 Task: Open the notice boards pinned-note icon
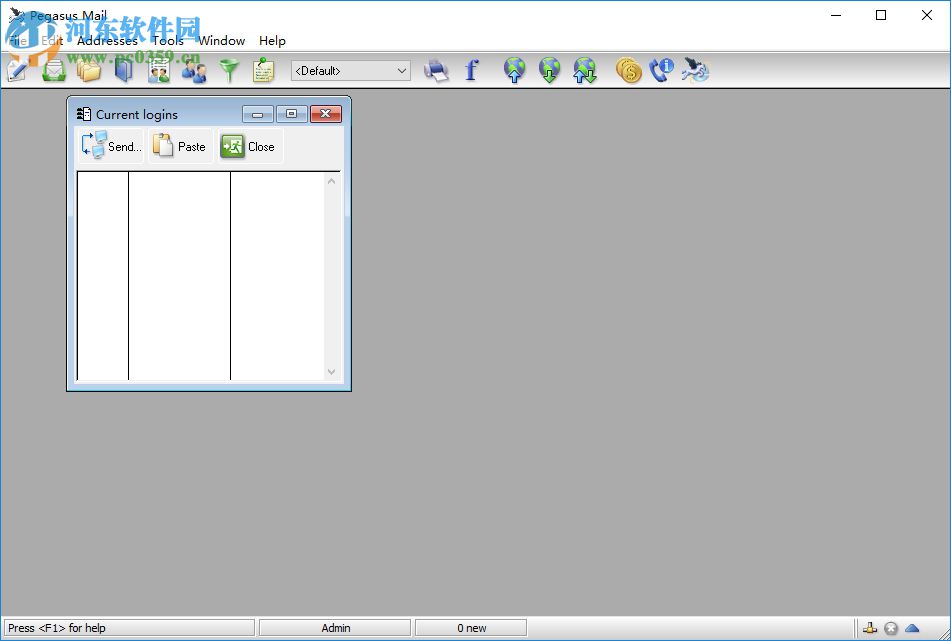(264, 70)
